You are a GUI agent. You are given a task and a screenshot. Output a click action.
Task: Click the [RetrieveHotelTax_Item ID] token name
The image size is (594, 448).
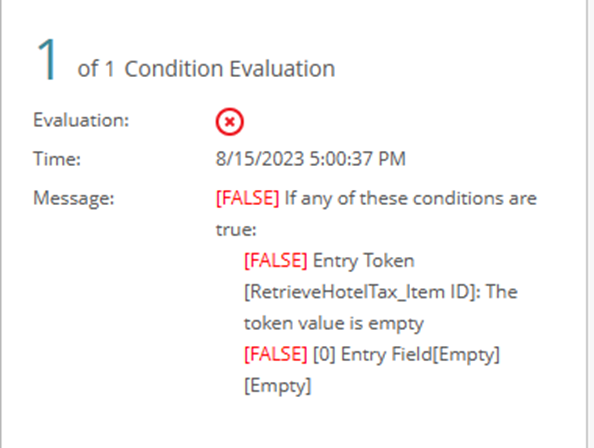tap(360, 292)
